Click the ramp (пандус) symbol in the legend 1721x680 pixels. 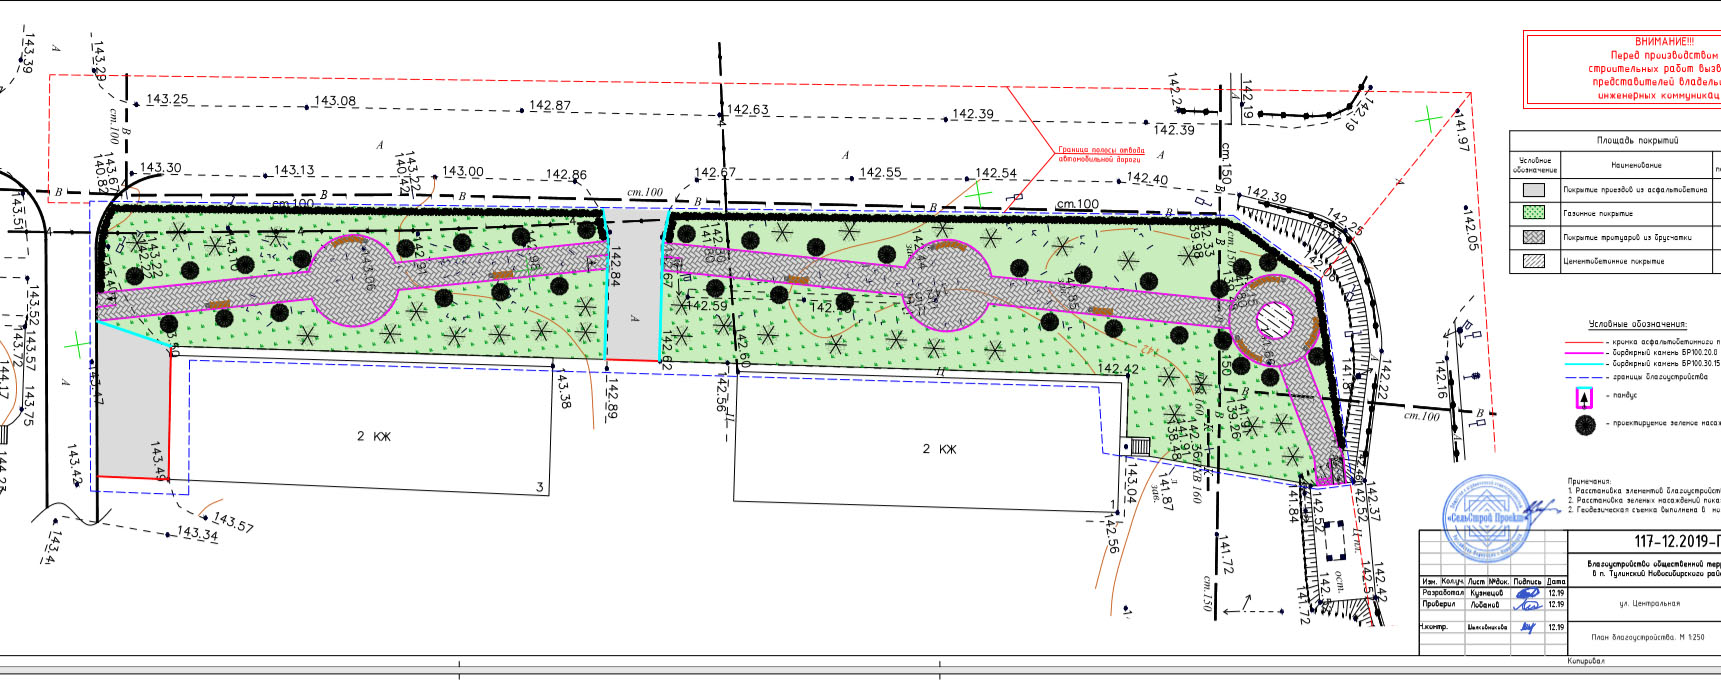pos(1584,397)
